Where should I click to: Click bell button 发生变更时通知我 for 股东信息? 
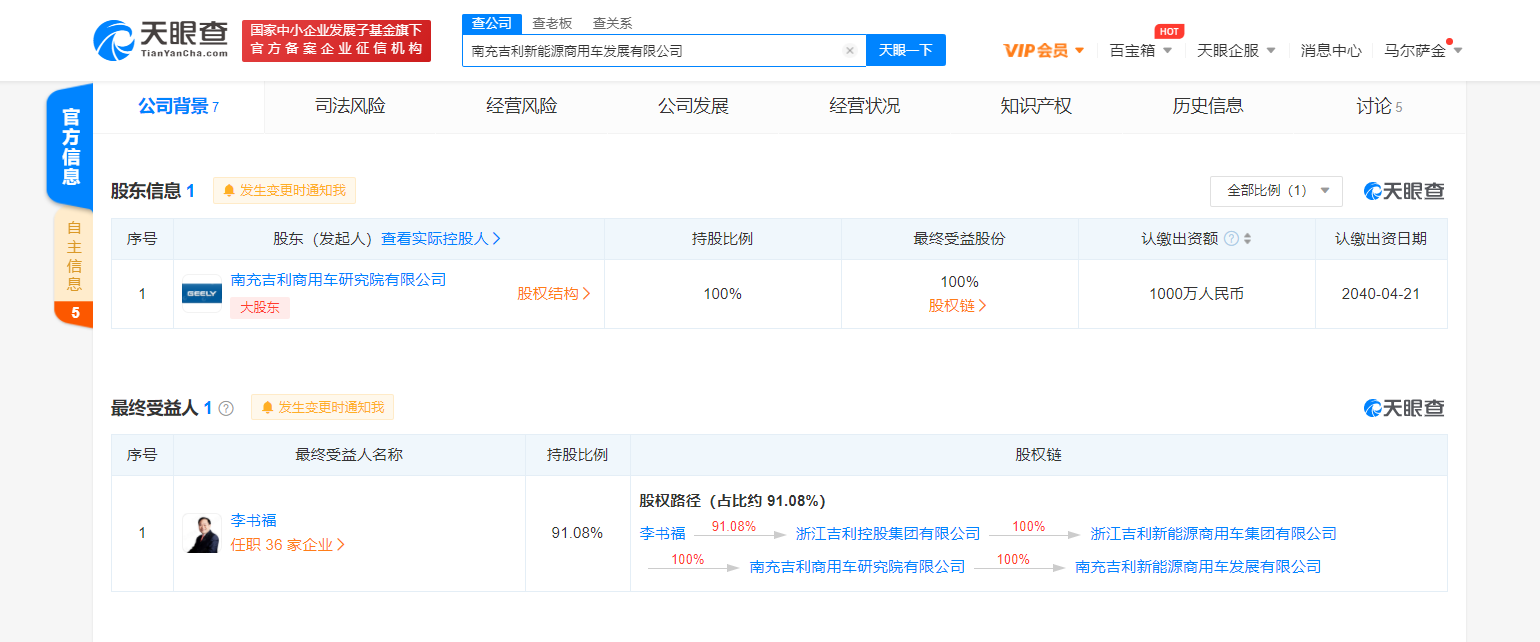(x=285, y=191)
